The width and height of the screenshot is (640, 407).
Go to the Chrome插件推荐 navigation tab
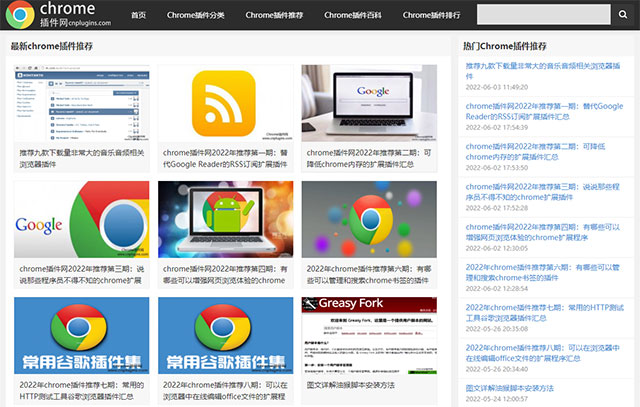tap(274, 15)
